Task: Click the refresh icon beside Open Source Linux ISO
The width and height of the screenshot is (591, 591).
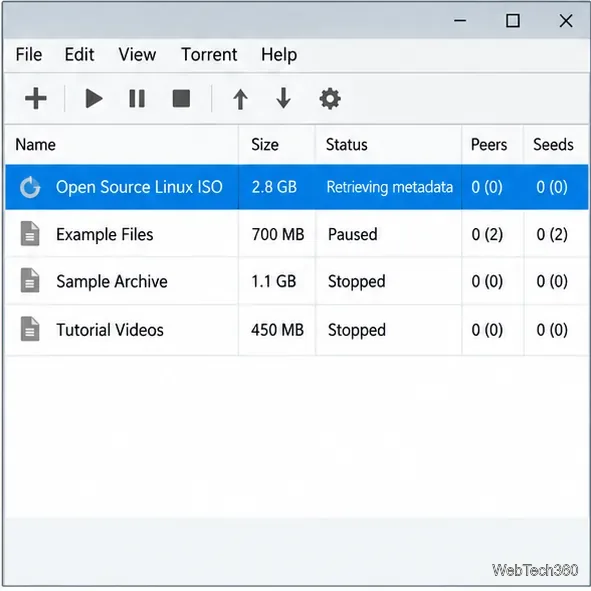Action: click(30, 187)
